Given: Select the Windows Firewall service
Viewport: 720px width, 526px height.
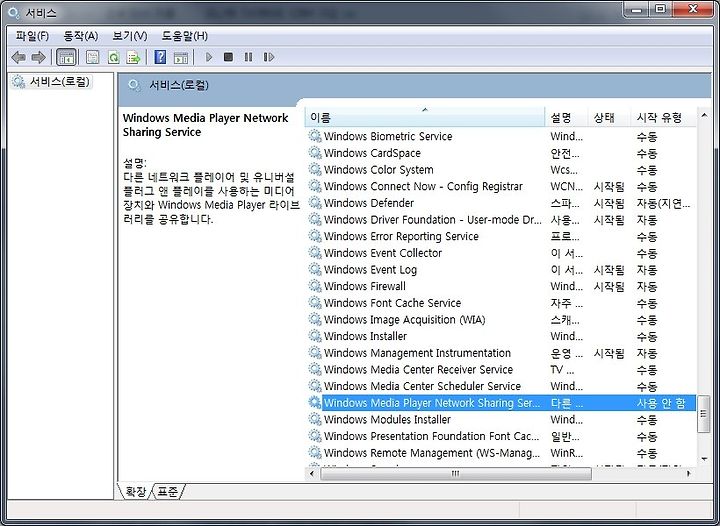Looking at the screenshot, I should (501, 286).
